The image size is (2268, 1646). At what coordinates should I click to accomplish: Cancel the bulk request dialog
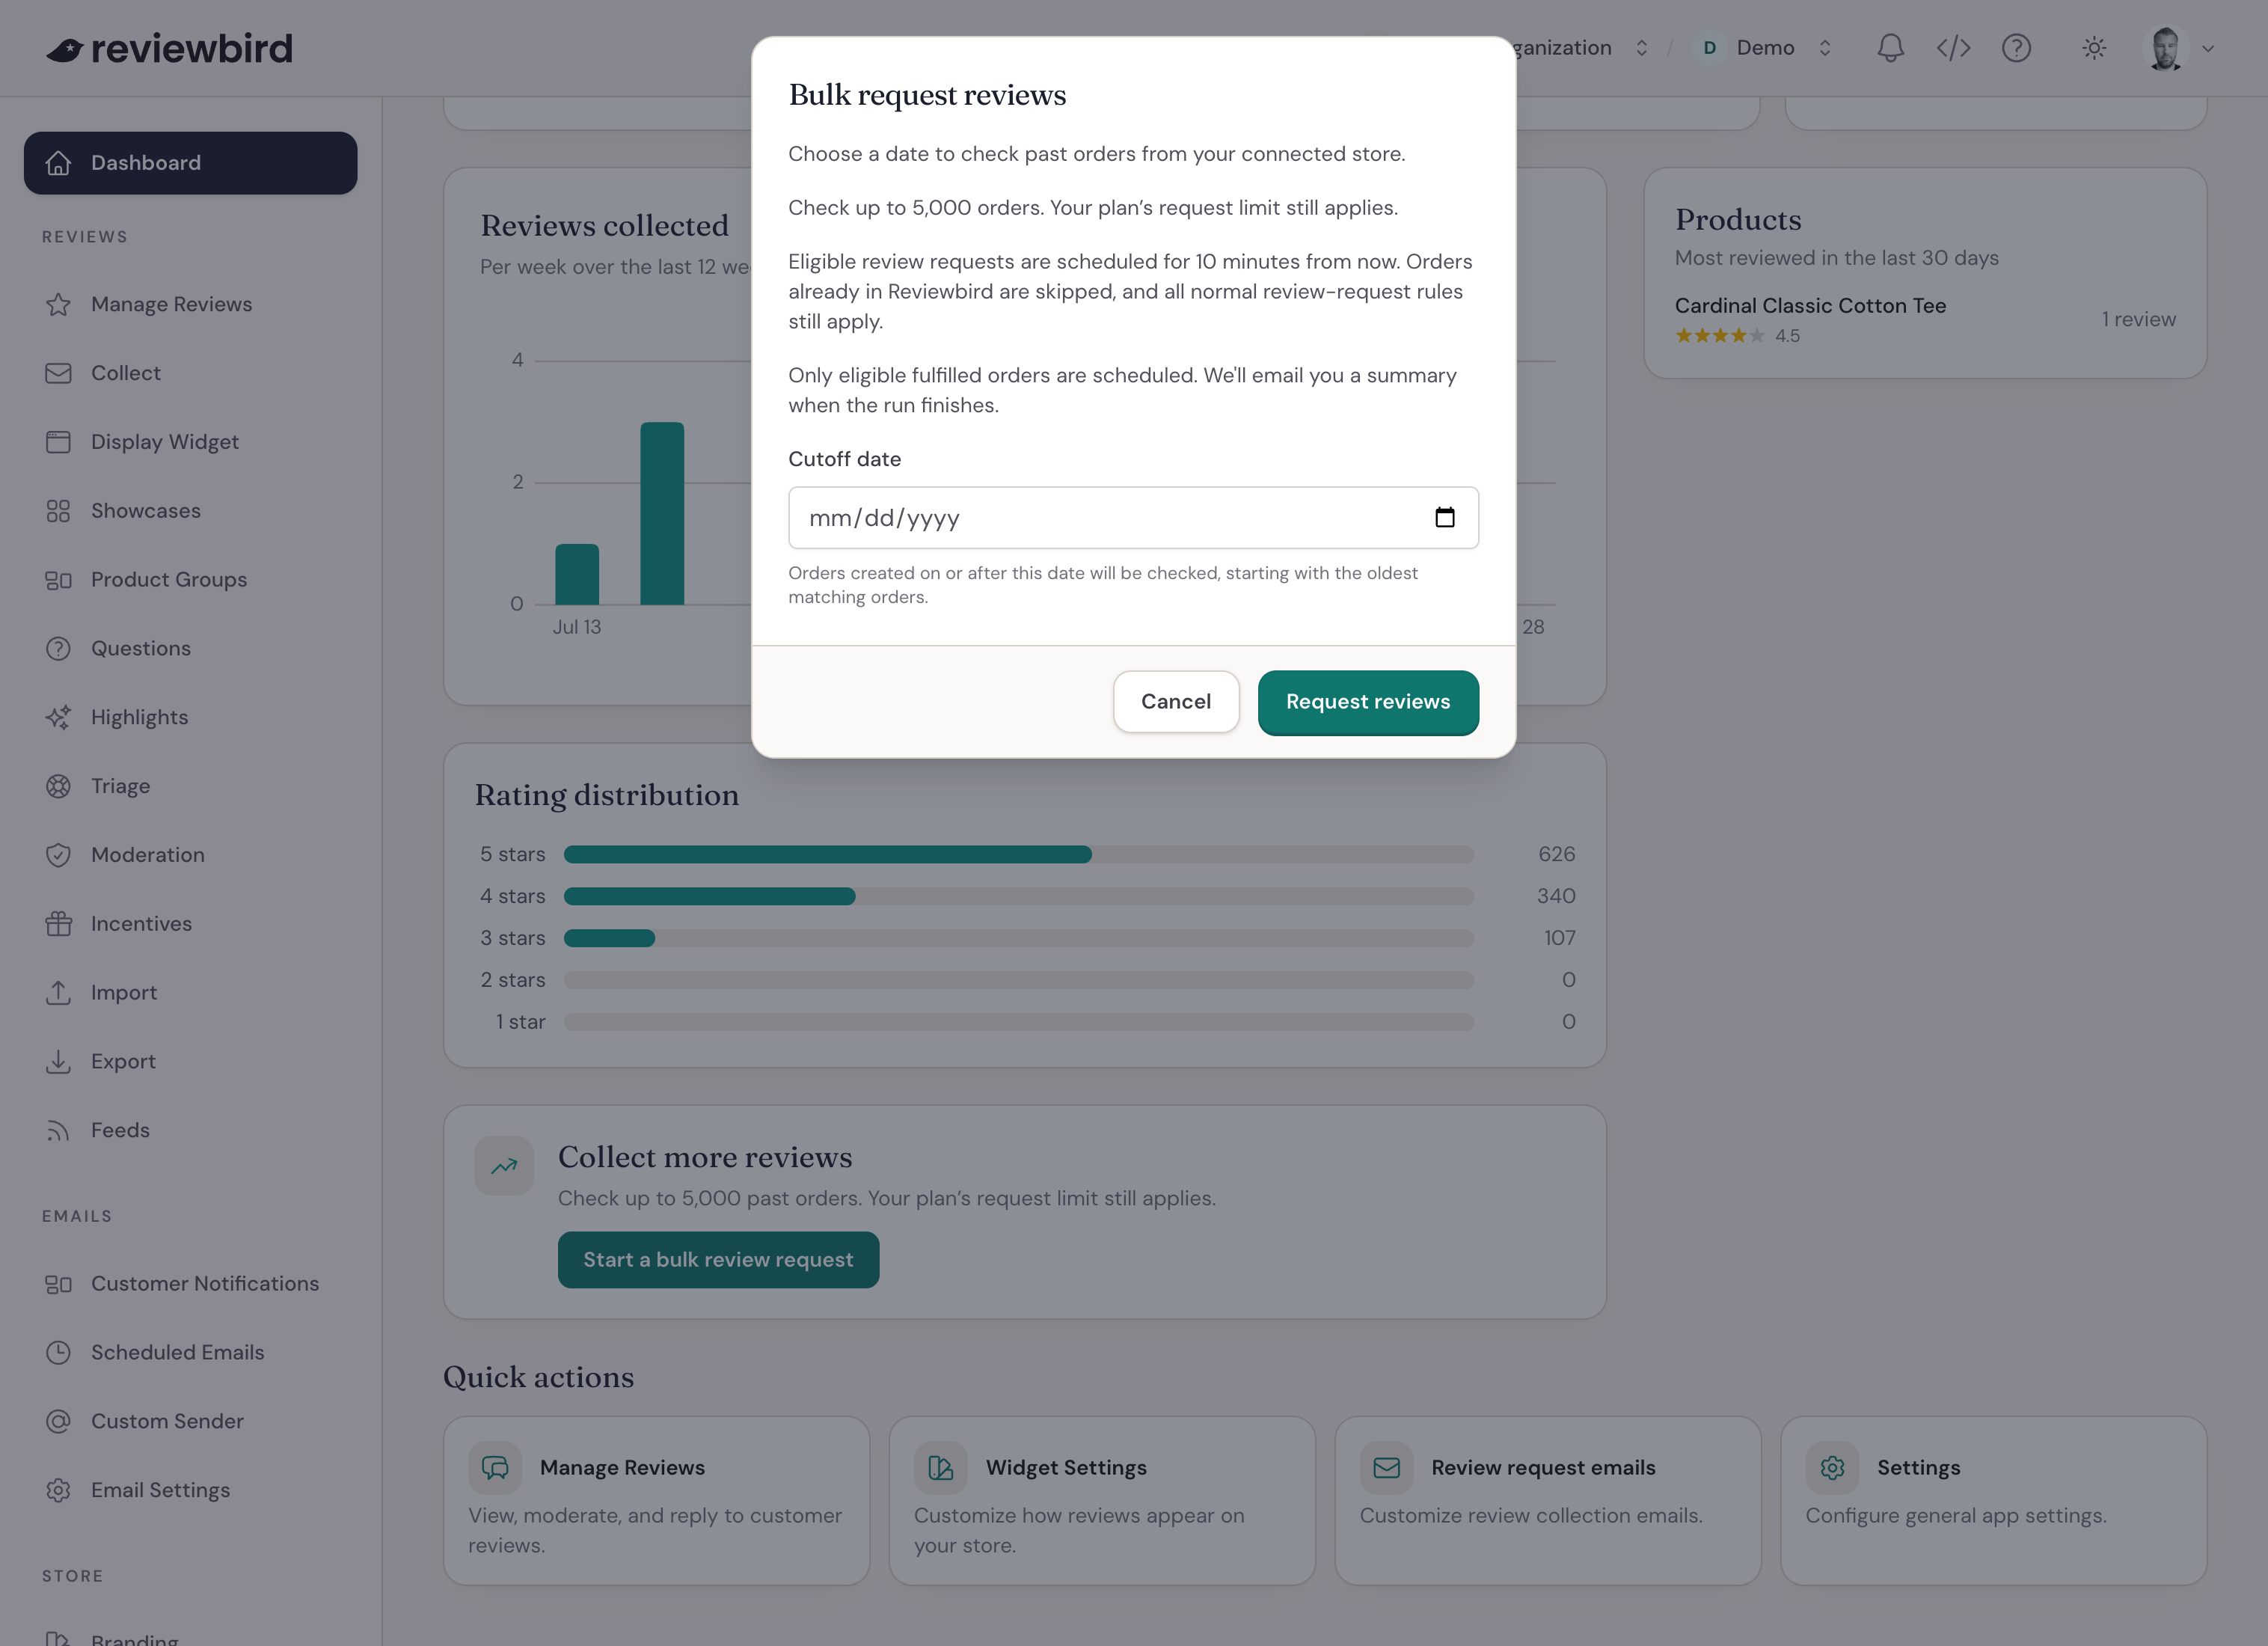pyautogui.click(x=1176, y=702)
